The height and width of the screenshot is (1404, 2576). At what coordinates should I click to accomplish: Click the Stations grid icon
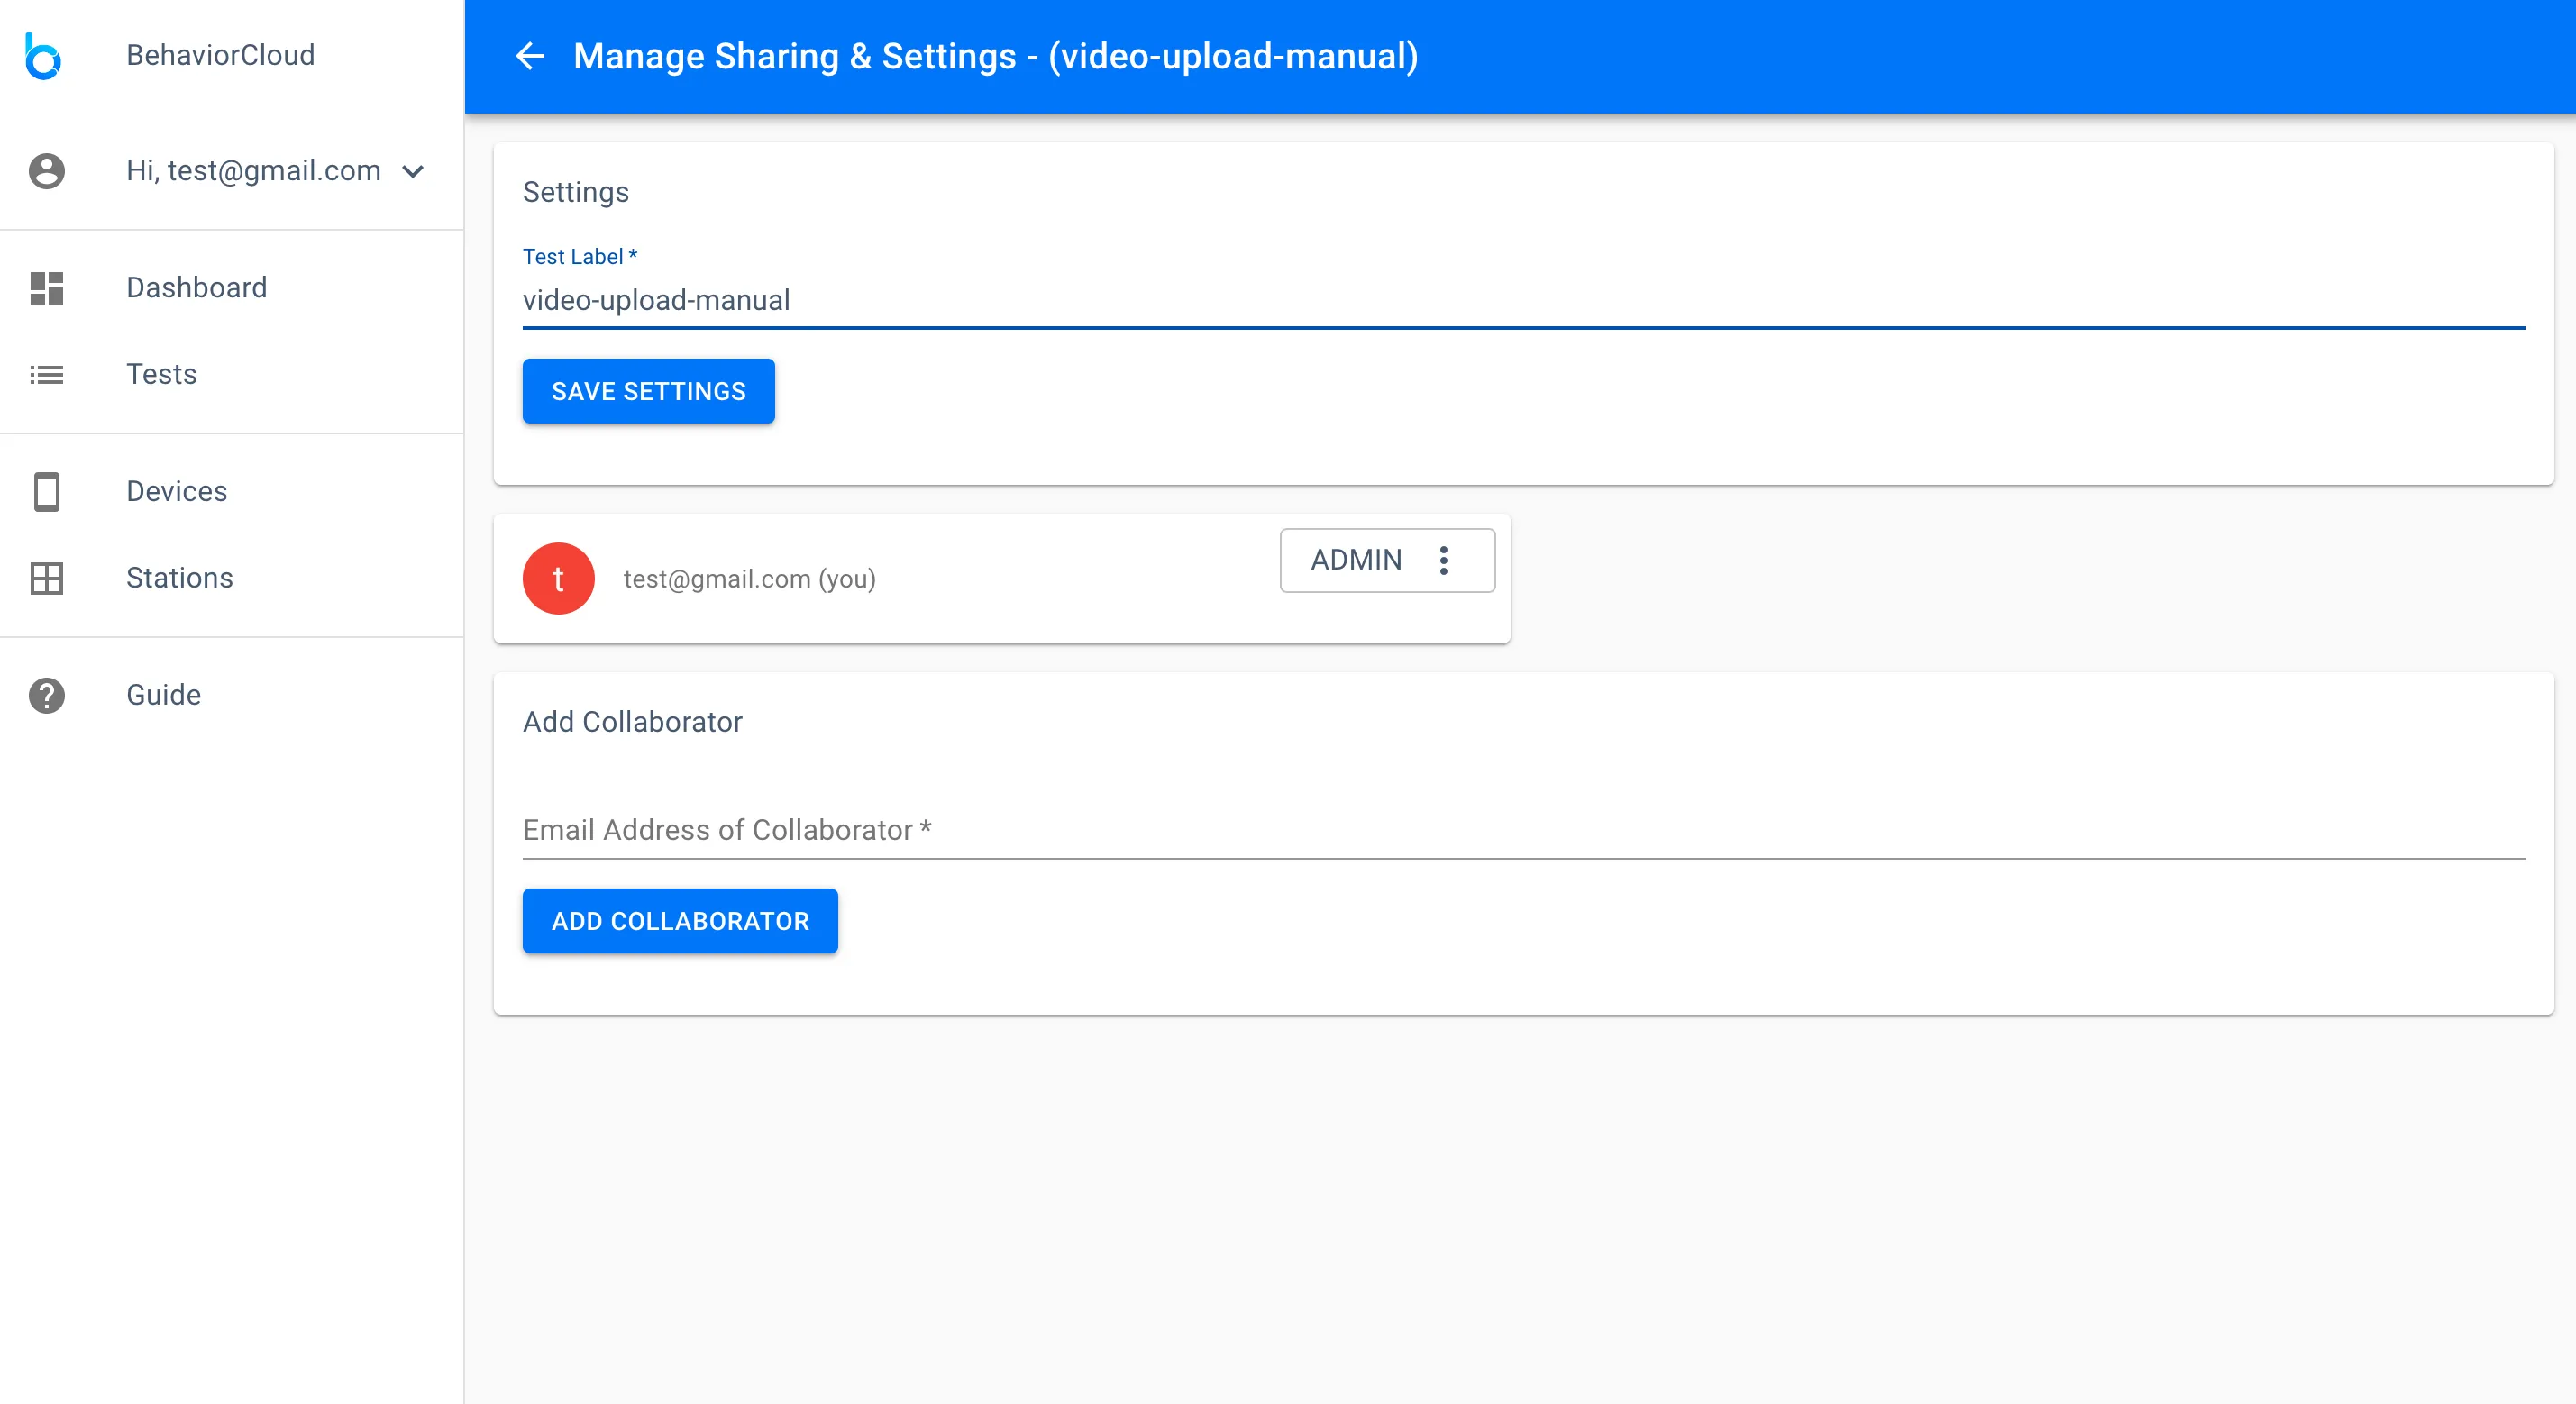click(x=46, y=578)
